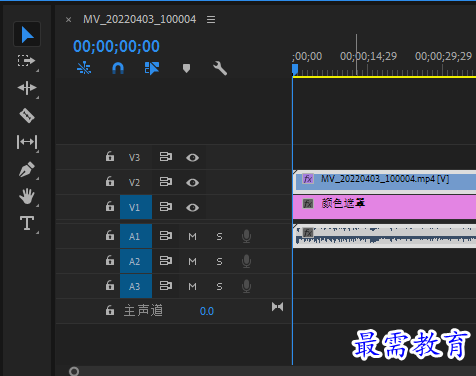Toggle sync lock on A2
This screenshot has width=476, height=376.
pos(166,261)
